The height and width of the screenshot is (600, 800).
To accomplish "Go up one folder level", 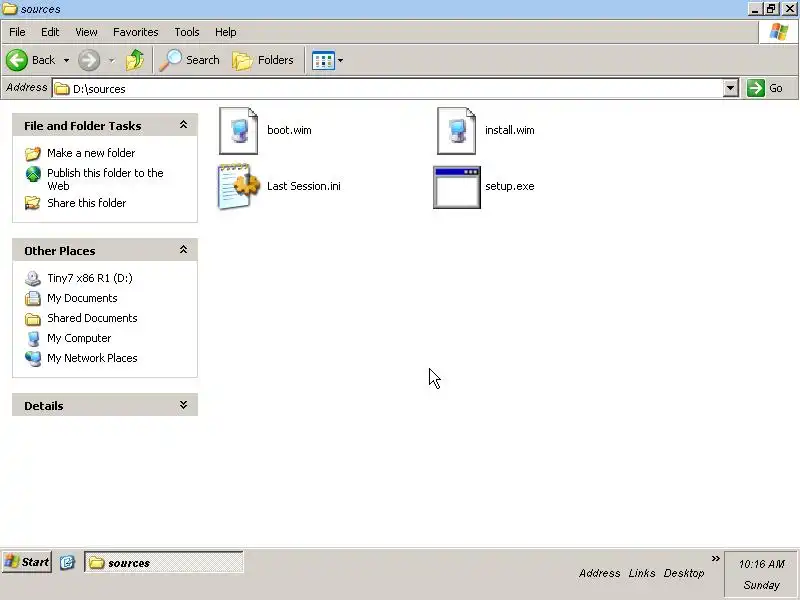I will click(x=135, y=60).
